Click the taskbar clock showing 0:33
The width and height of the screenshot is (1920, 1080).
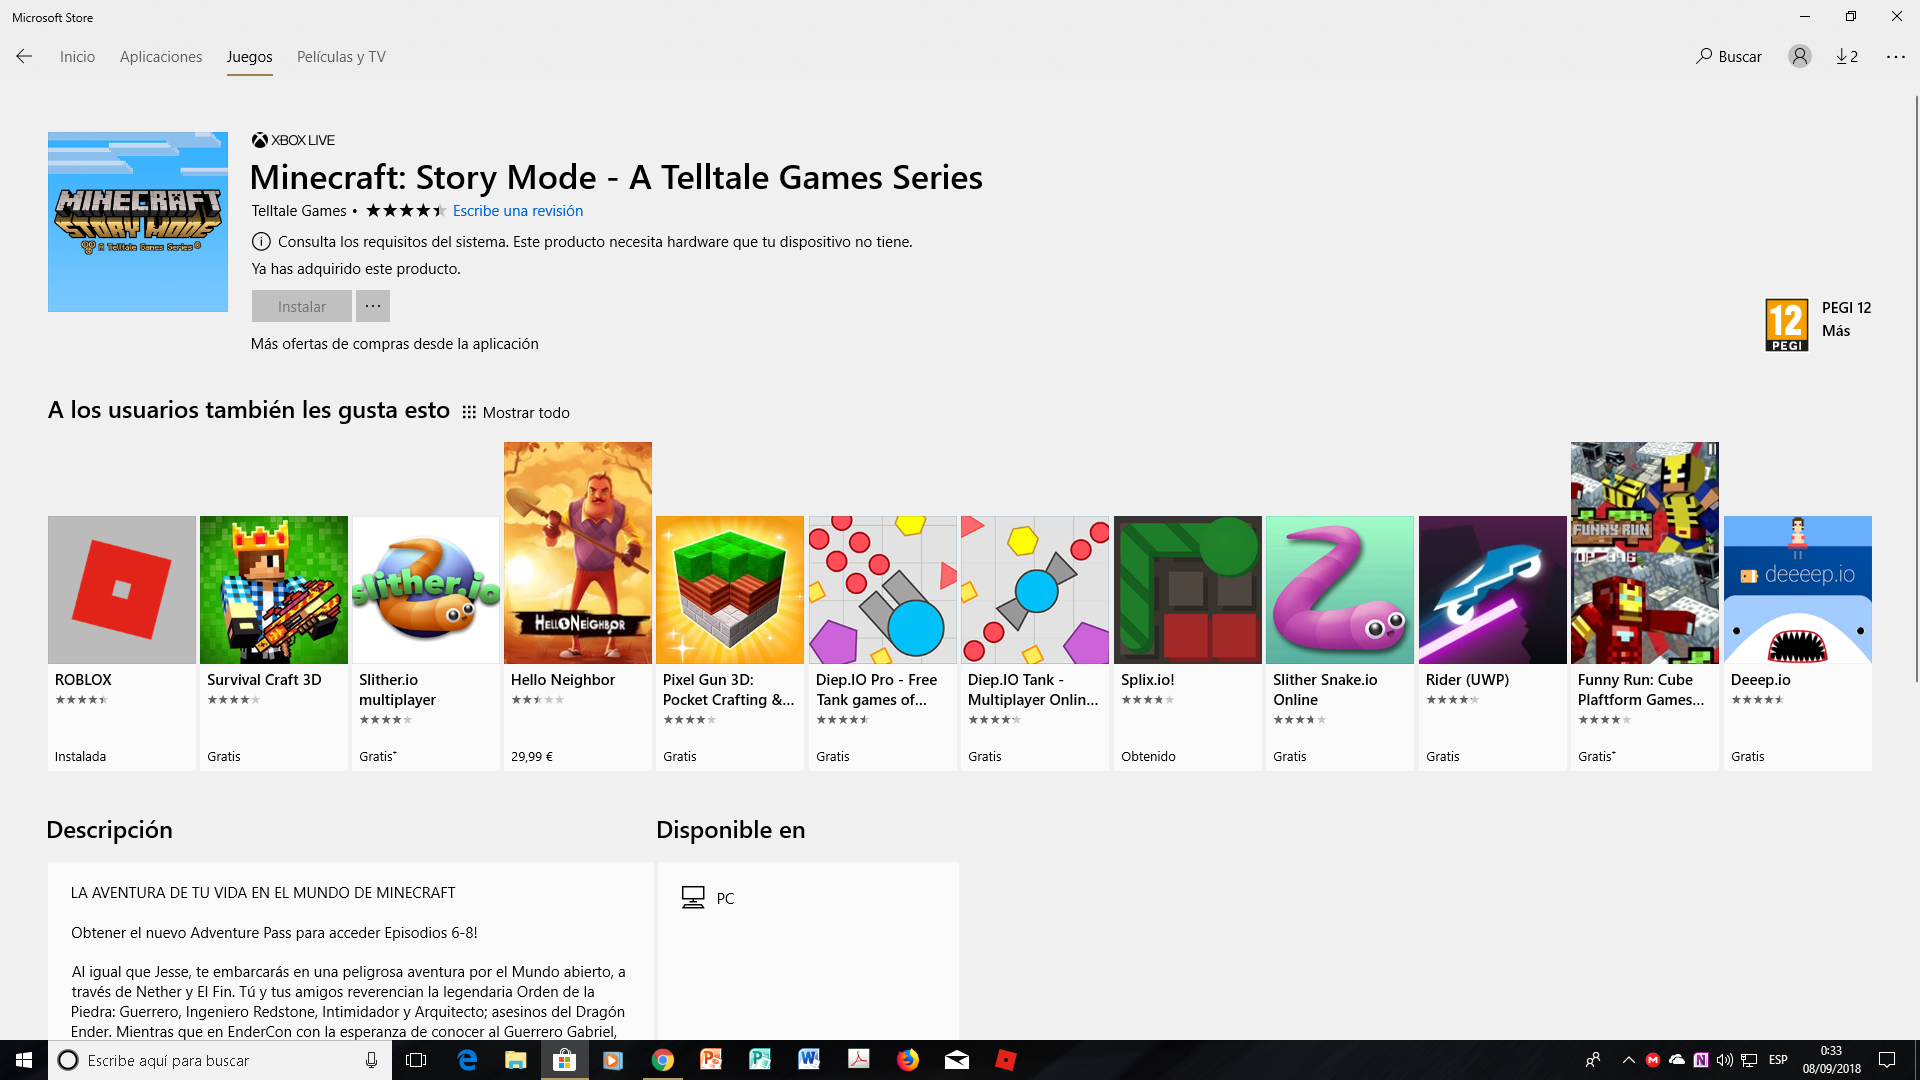pyautogui.click(x=1832, y=1060)
